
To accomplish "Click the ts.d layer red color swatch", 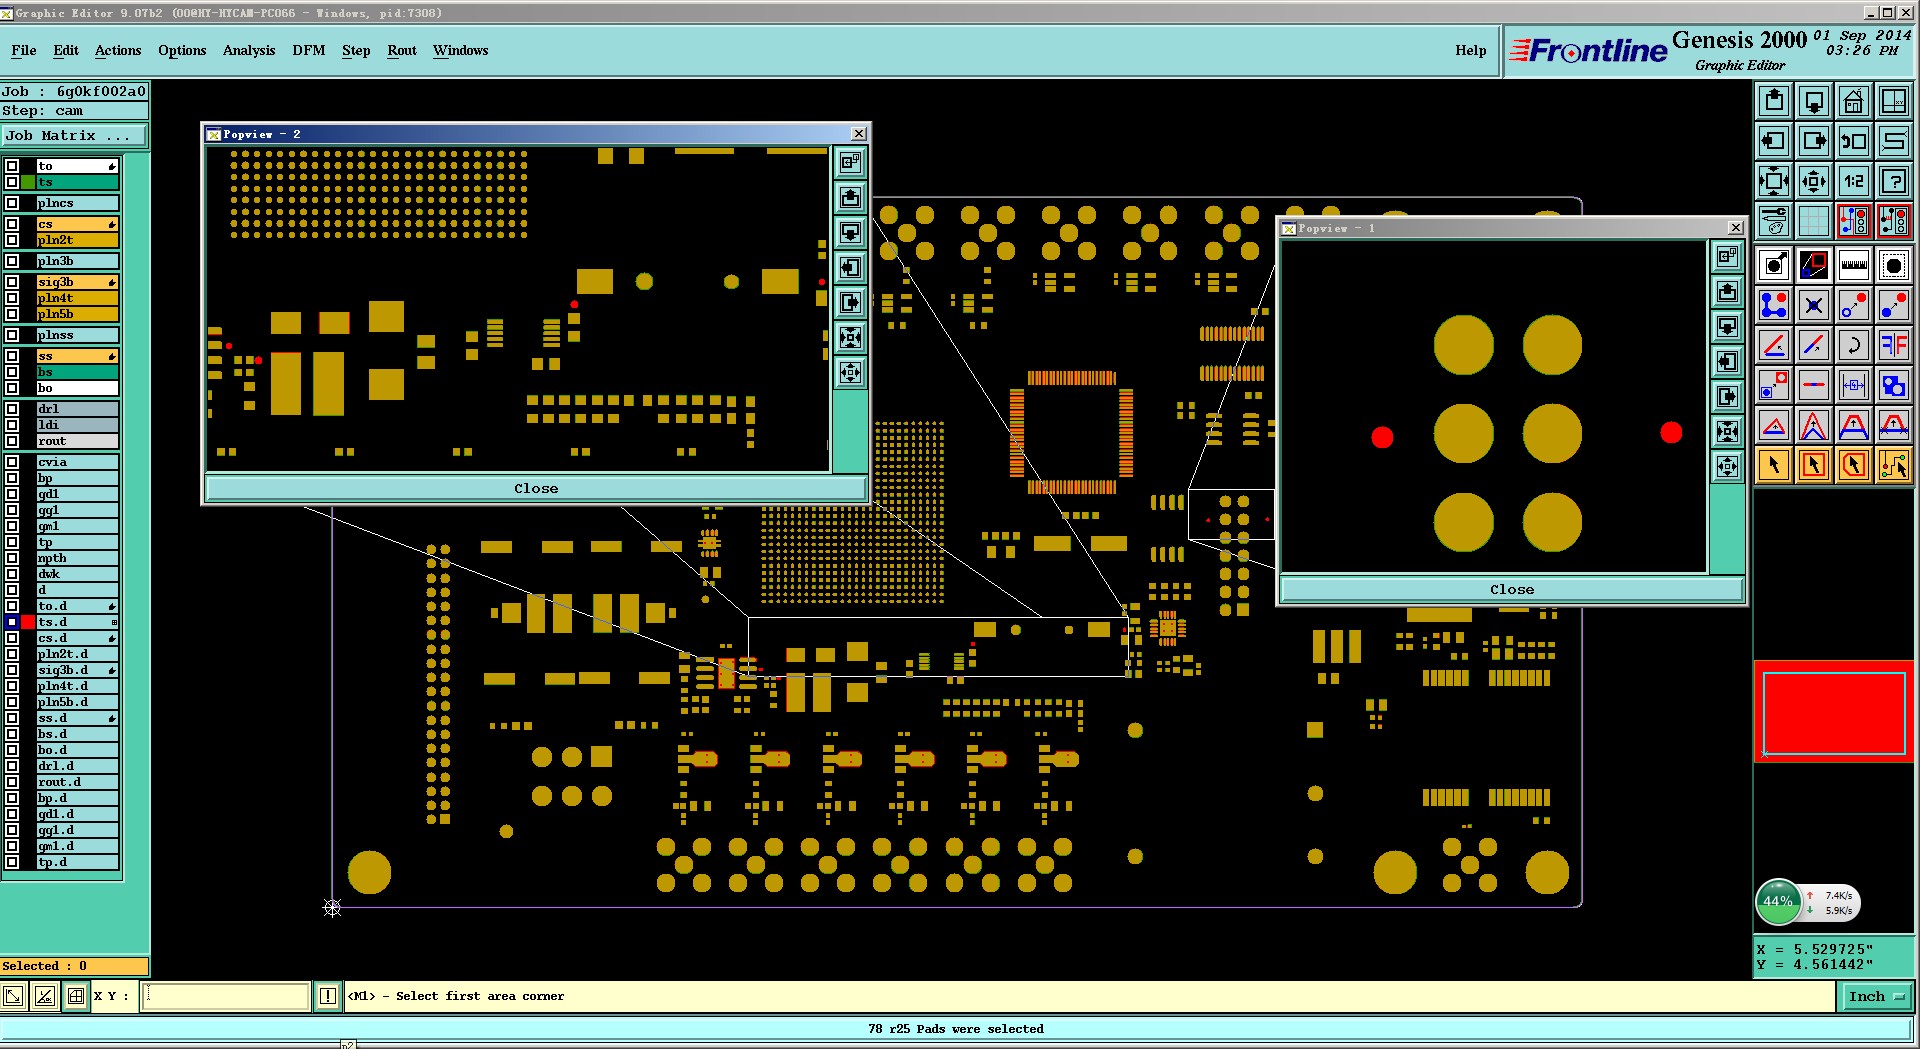I will click(28, 622).
